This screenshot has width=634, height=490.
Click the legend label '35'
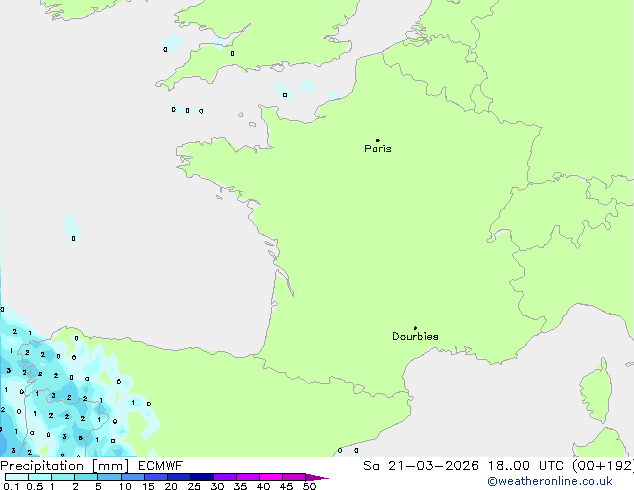(x=240, y=486)
